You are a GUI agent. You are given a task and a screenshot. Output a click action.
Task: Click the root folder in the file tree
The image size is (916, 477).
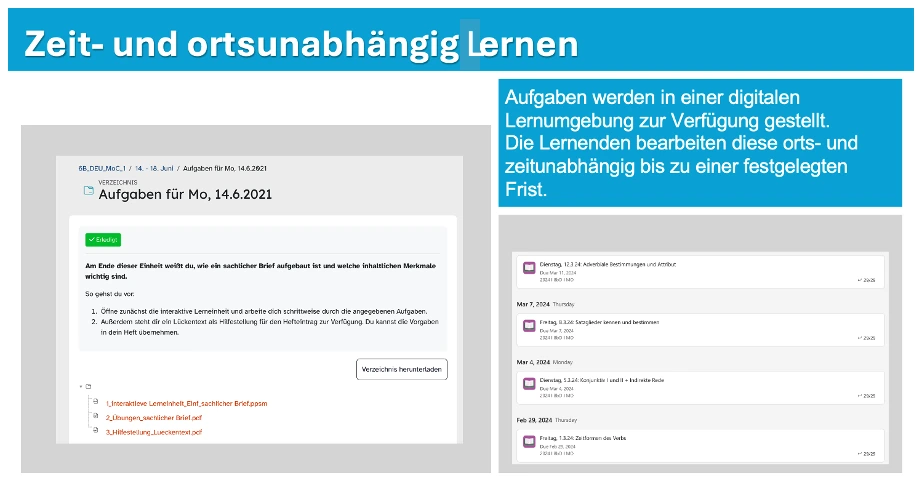coord(88,387)
